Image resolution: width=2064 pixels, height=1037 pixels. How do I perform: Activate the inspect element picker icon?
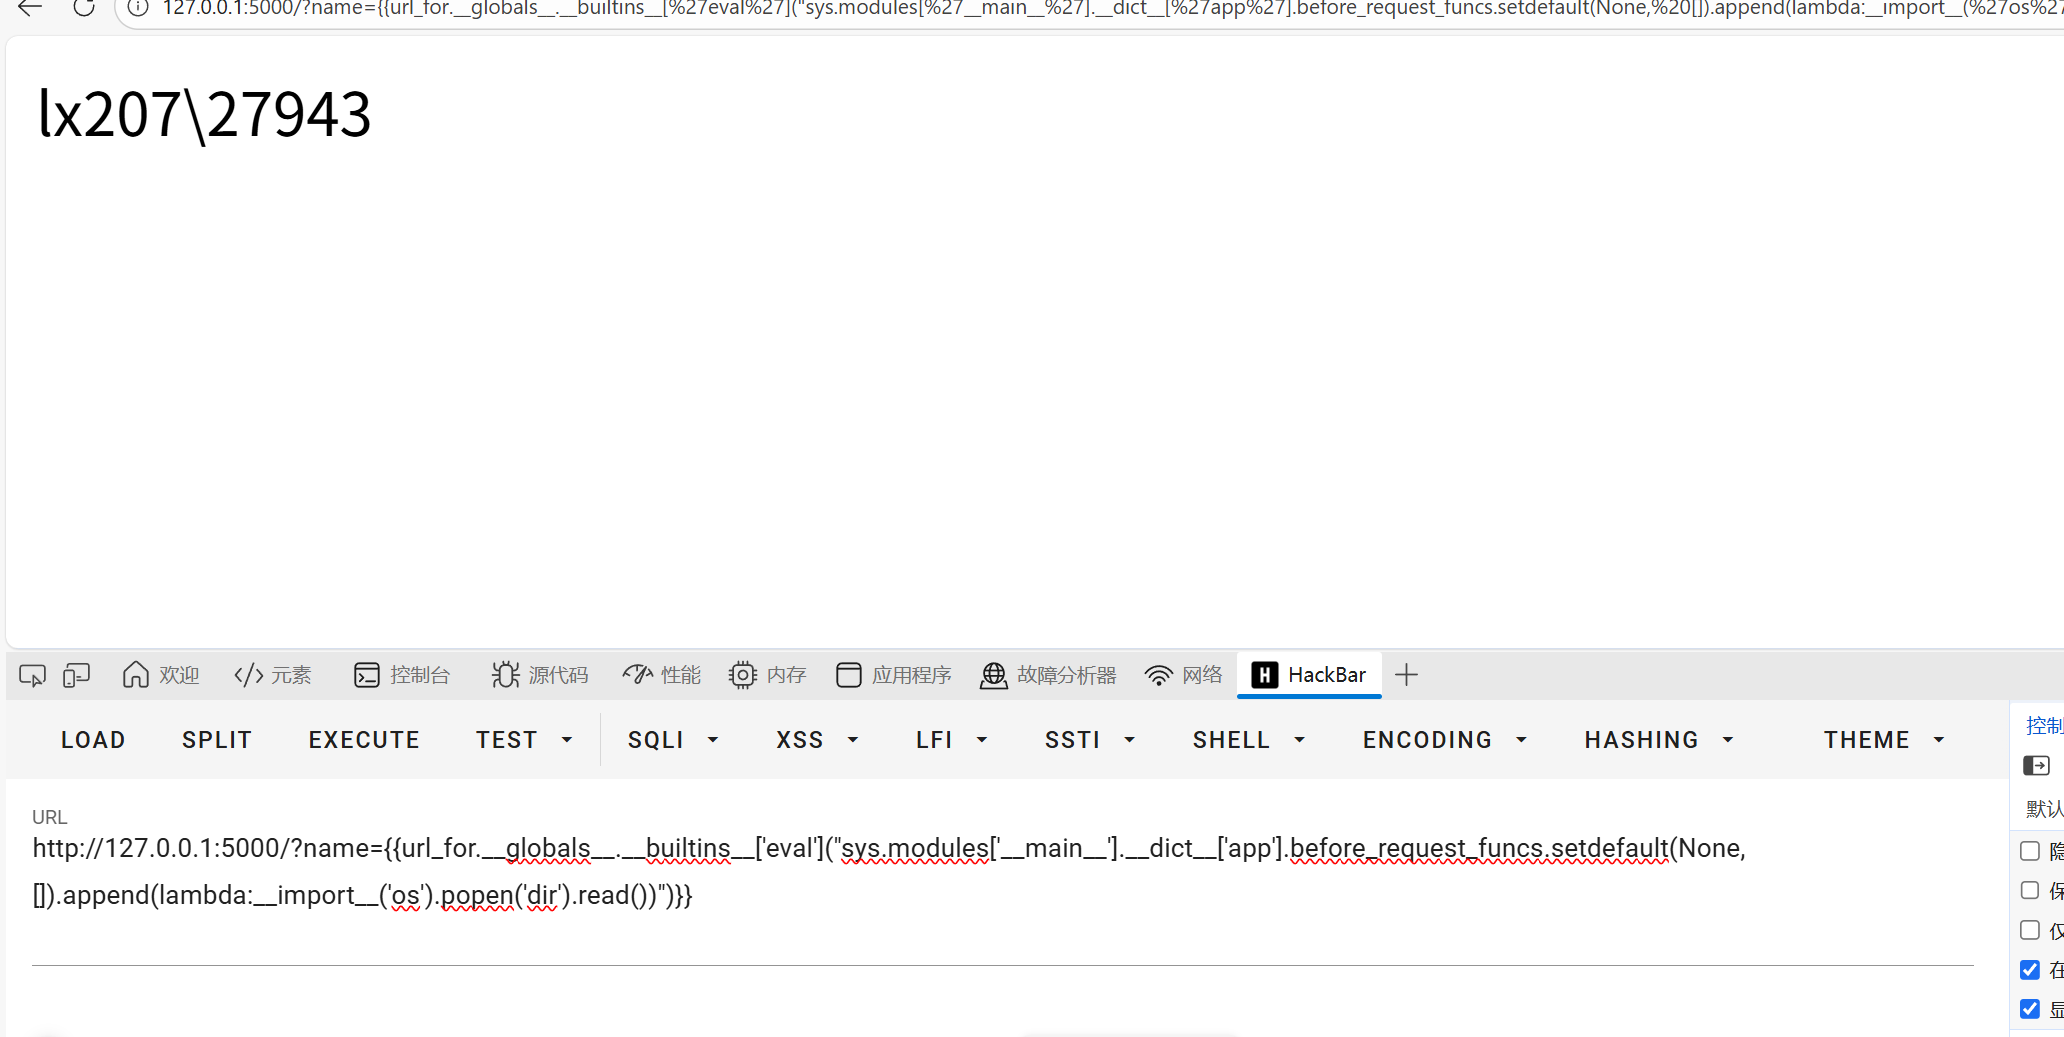32,676
